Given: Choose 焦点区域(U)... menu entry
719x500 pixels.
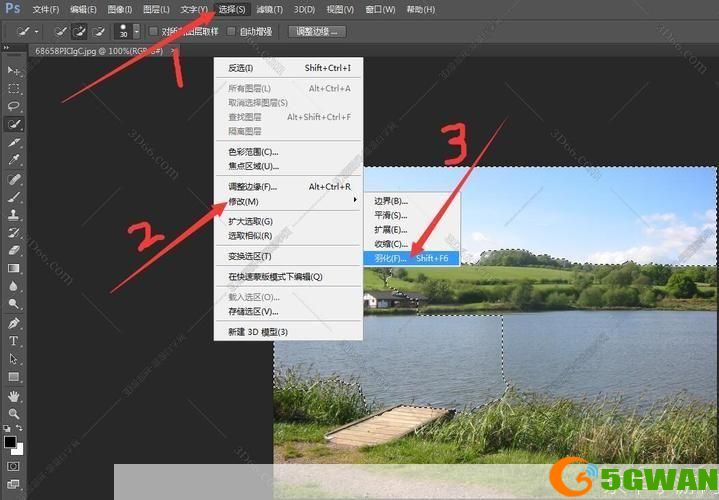Looking at the screenshot, I should (288, 166).
